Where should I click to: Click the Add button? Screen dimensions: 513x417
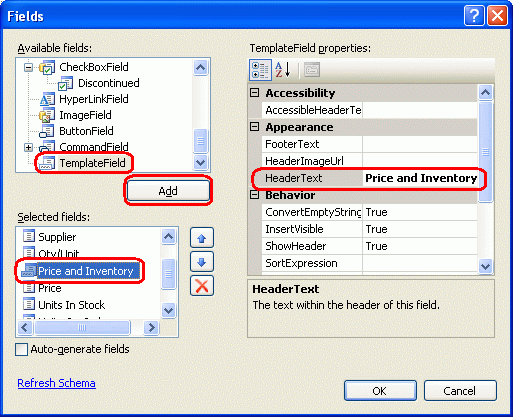click(168, 191)
